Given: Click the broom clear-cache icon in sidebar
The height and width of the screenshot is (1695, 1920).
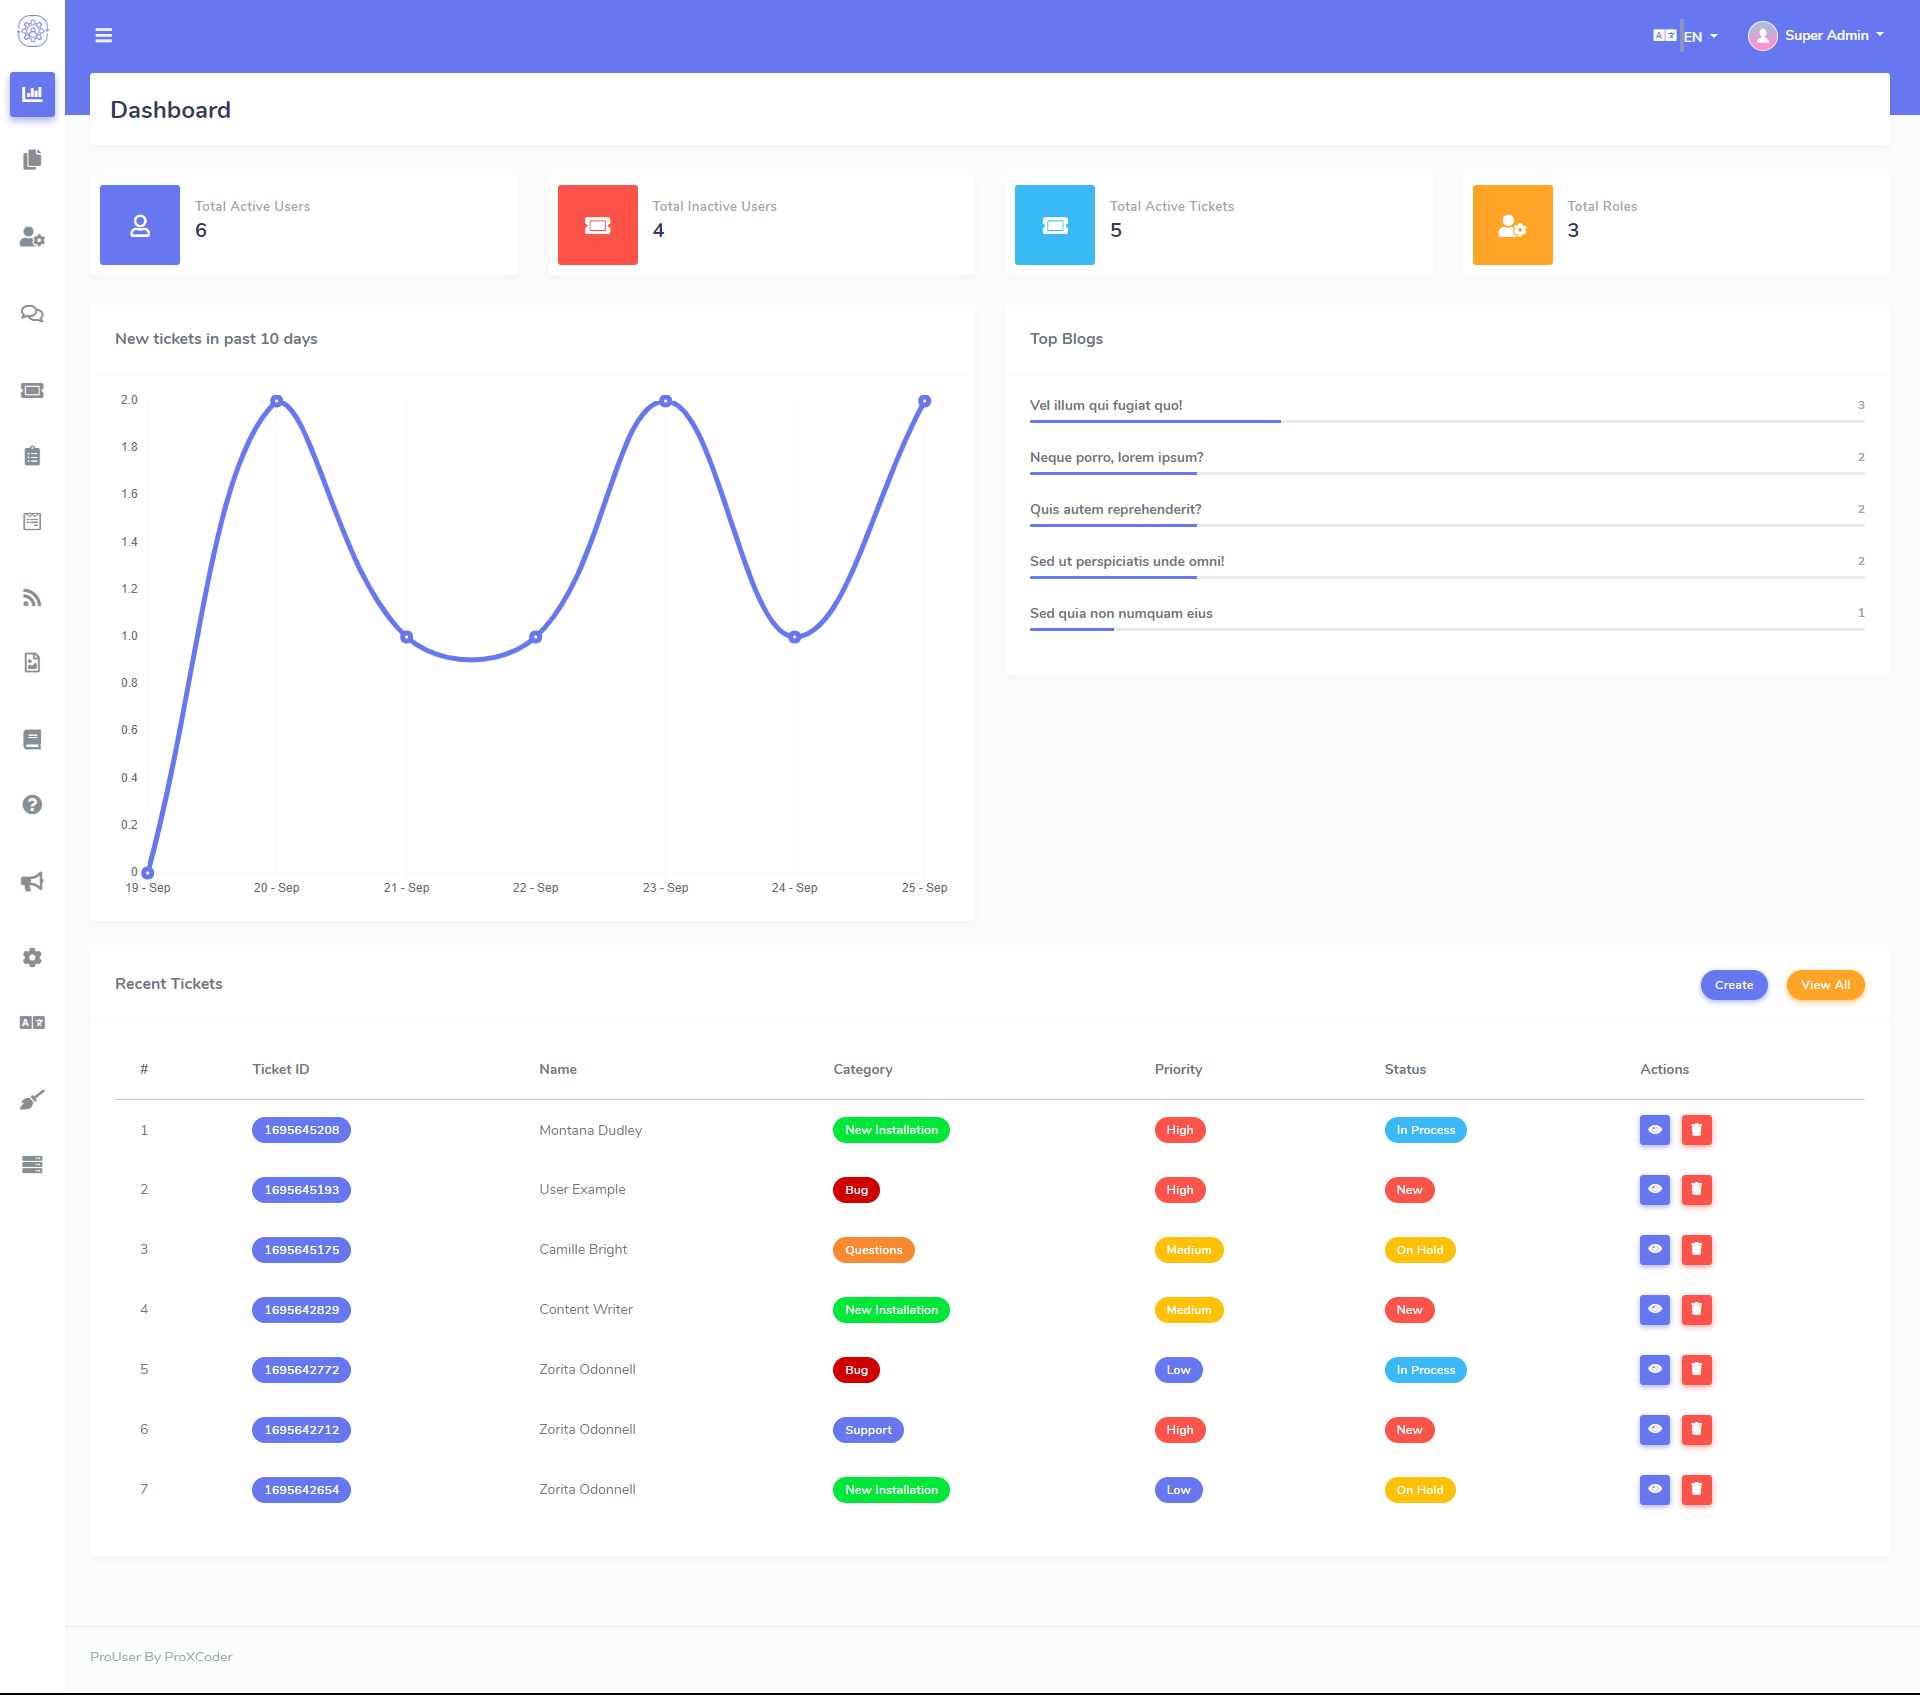Looking at the screenshot, I should 32,1100.
